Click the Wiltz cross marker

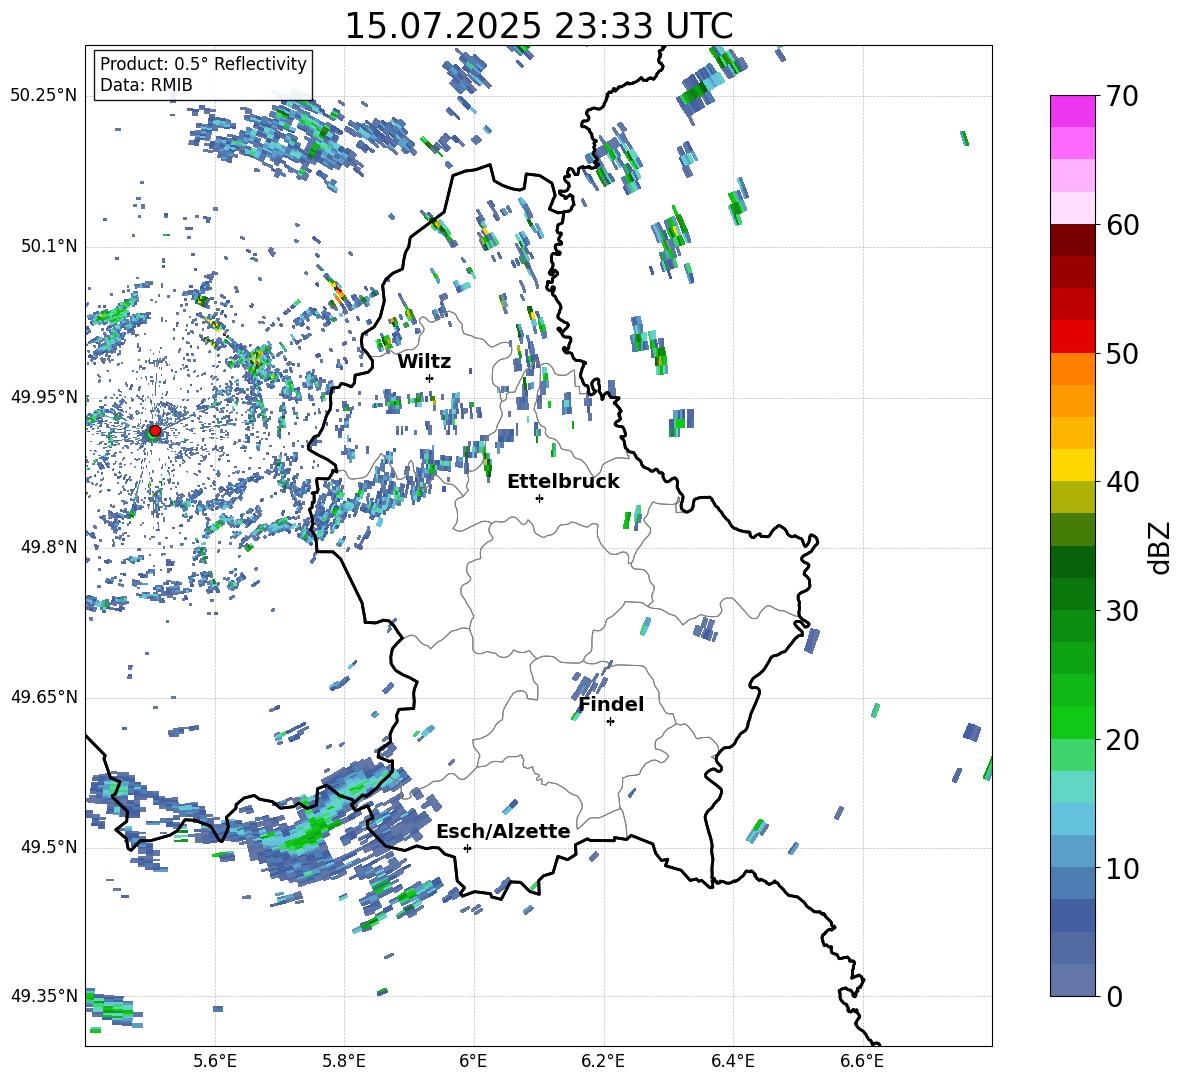click(x=430, y=378)
